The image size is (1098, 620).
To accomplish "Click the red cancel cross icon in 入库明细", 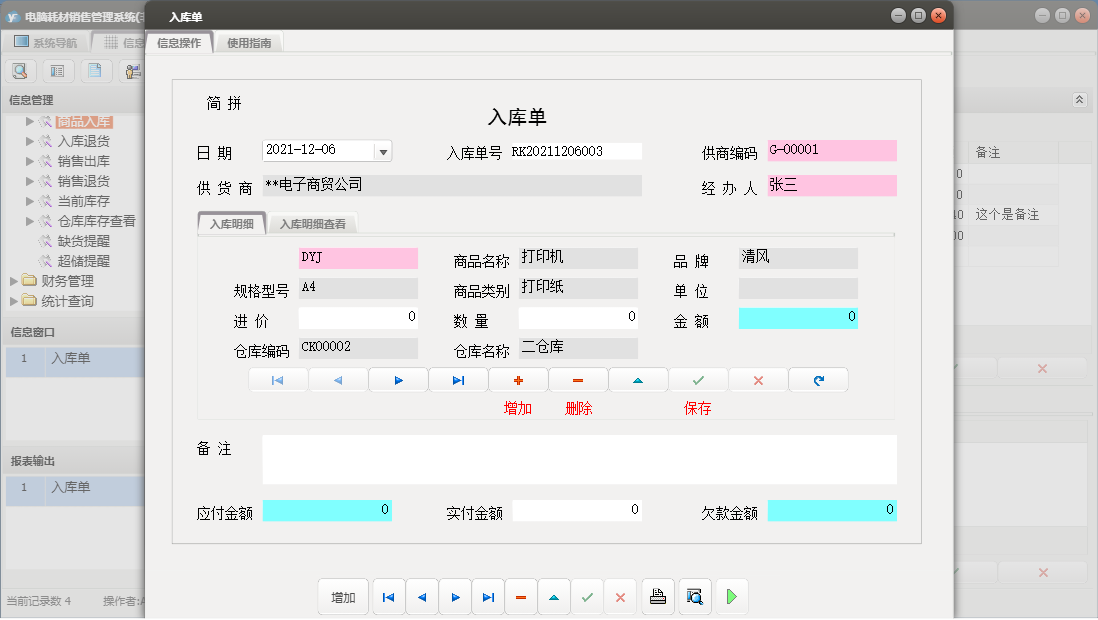I will point(758,380).
